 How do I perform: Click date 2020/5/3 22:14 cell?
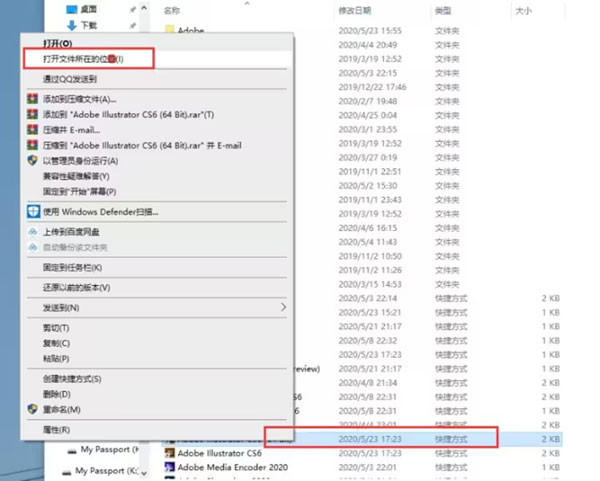pos(367,298)
